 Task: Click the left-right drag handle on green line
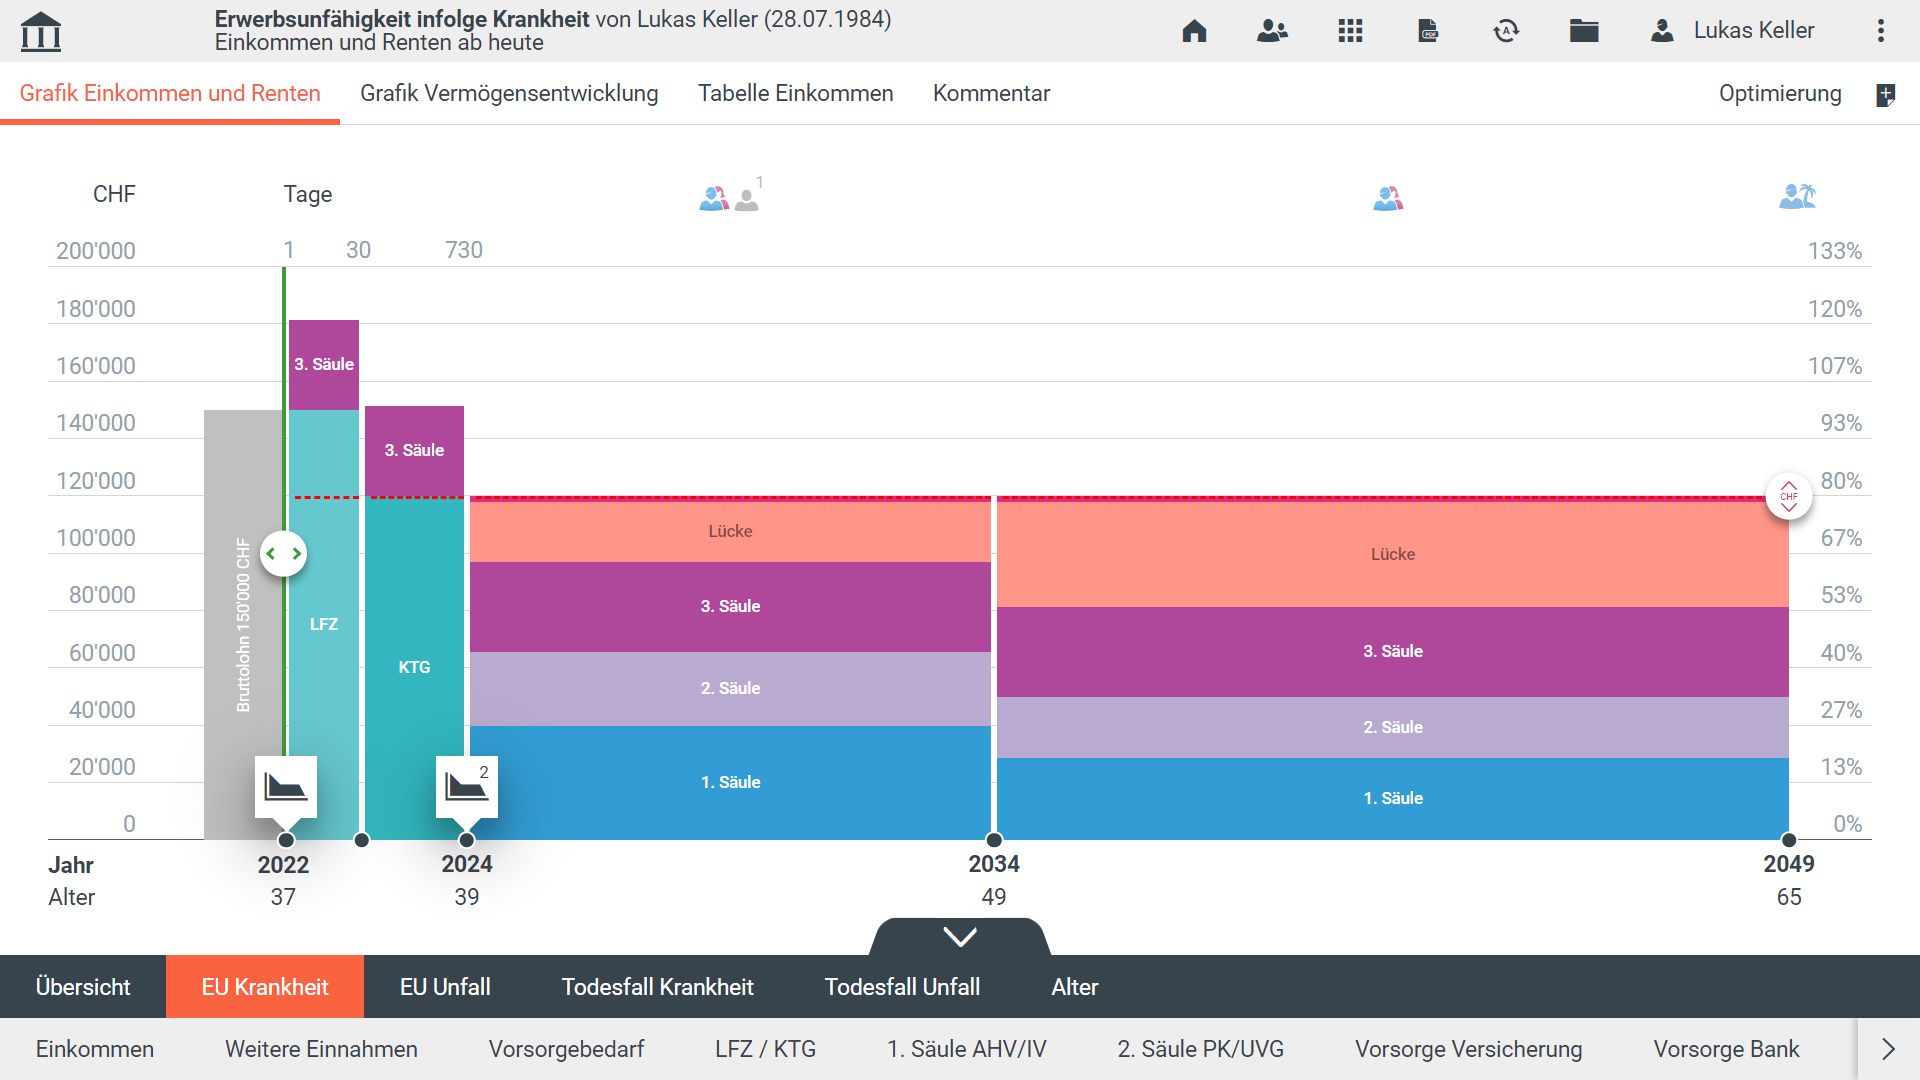coord(283,553)
